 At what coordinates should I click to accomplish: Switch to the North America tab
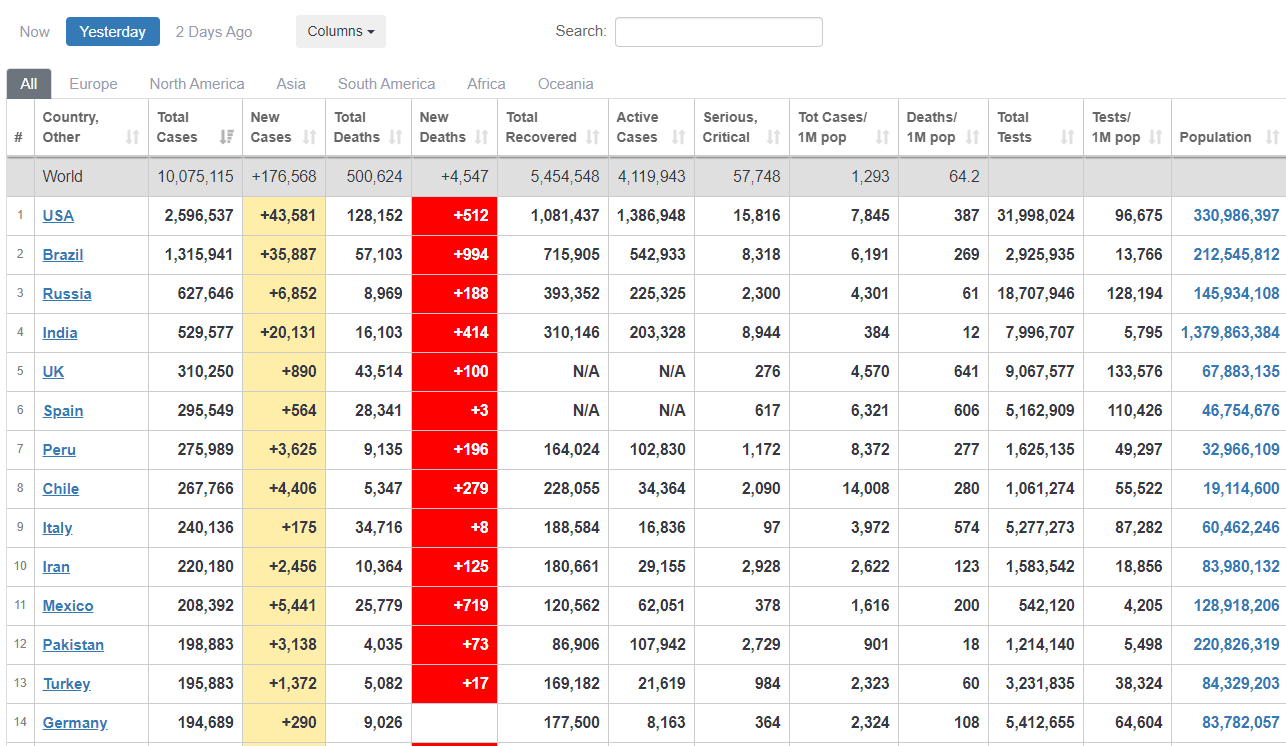point(197,84)
